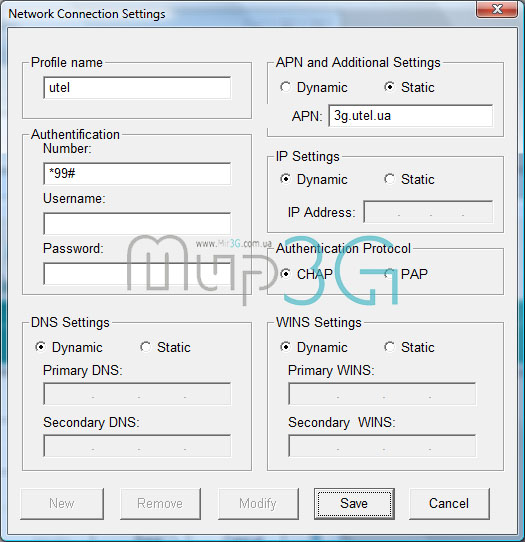Screen dimensions: 525x542
Task: Click the Password: label
Action: (x=73, y=248)
